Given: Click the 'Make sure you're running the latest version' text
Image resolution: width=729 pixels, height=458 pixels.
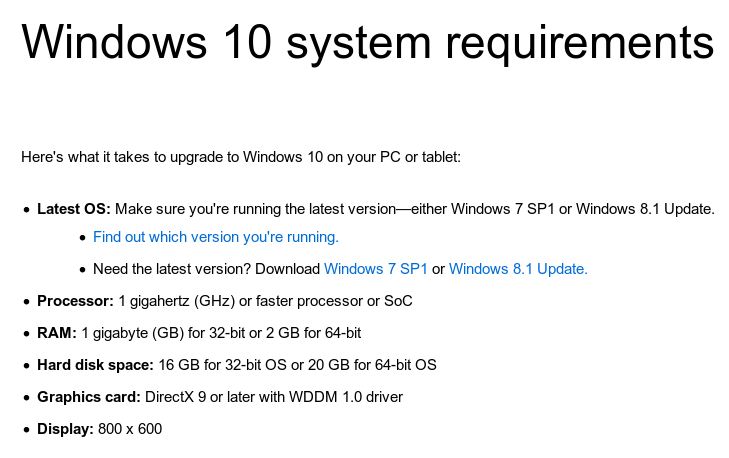Looking at the screenshot, I should (256, 209).
